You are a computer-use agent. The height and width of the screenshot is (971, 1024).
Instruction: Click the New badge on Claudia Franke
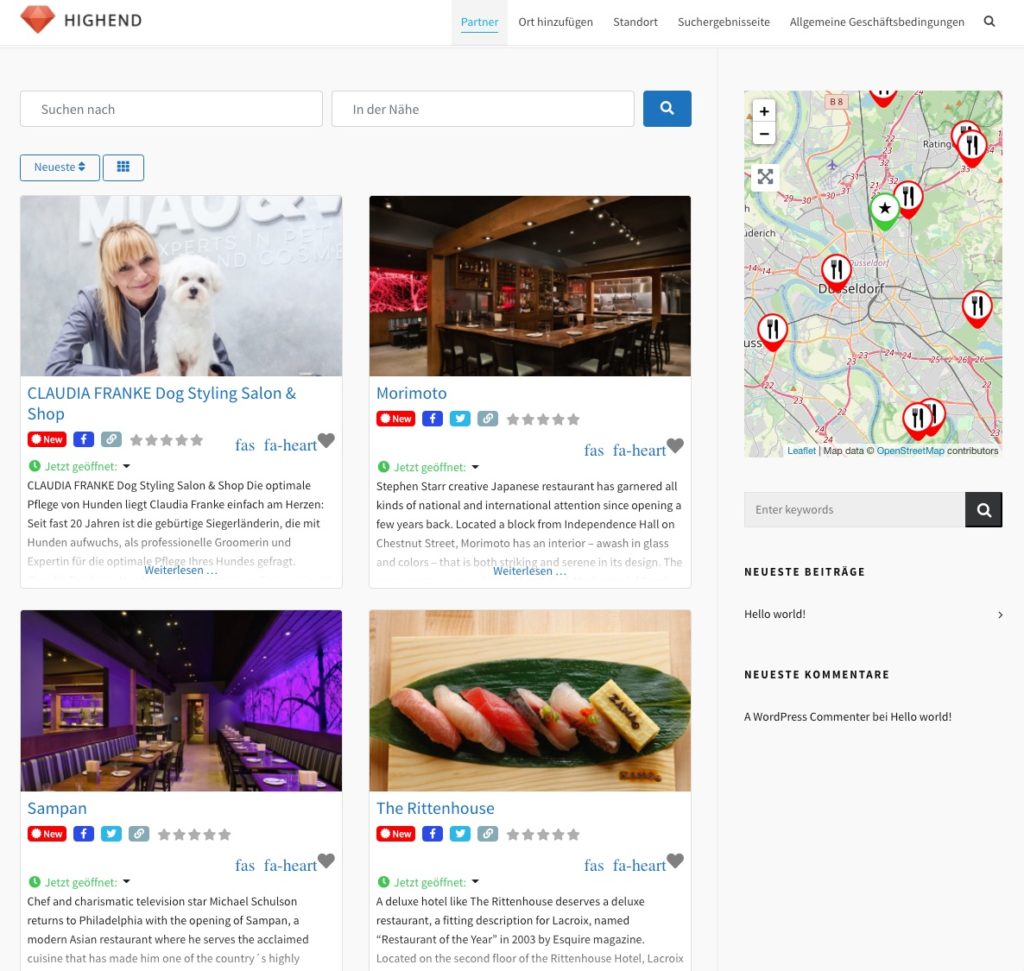(x=47, y=439)
